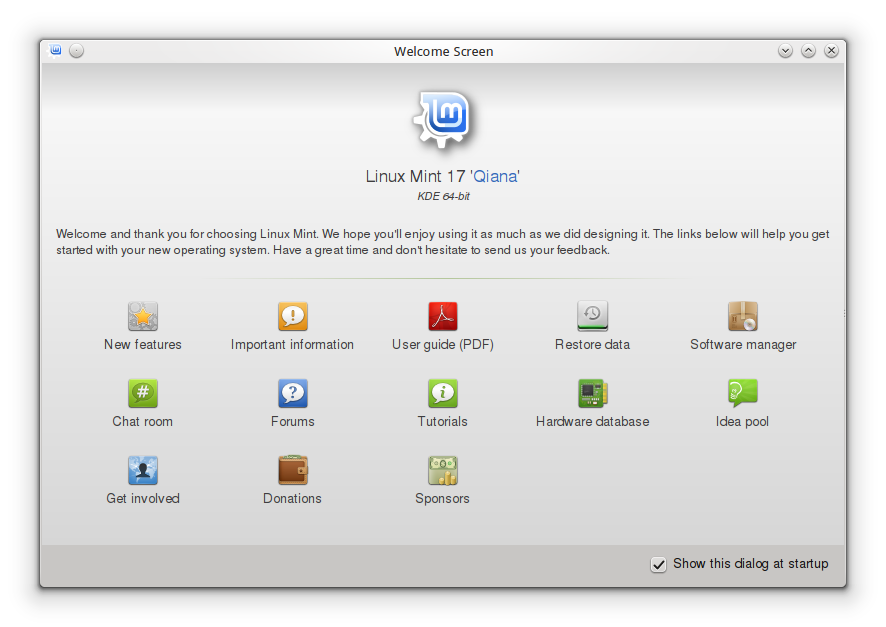Visit Forums via the question mark icon
886x627 pixels.
(293, 393)
